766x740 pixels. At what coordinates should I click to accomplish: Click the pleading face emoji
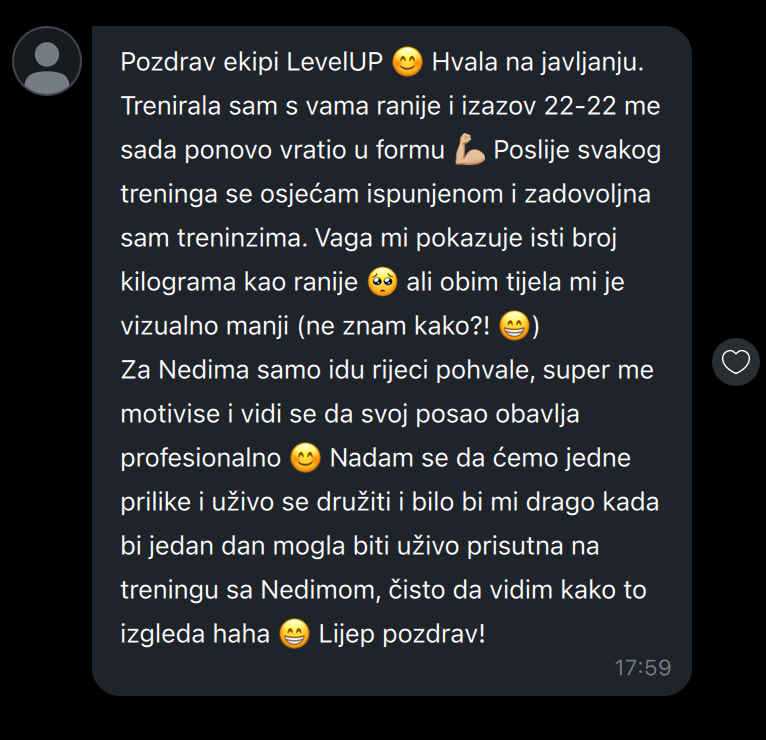coord(382,282)
